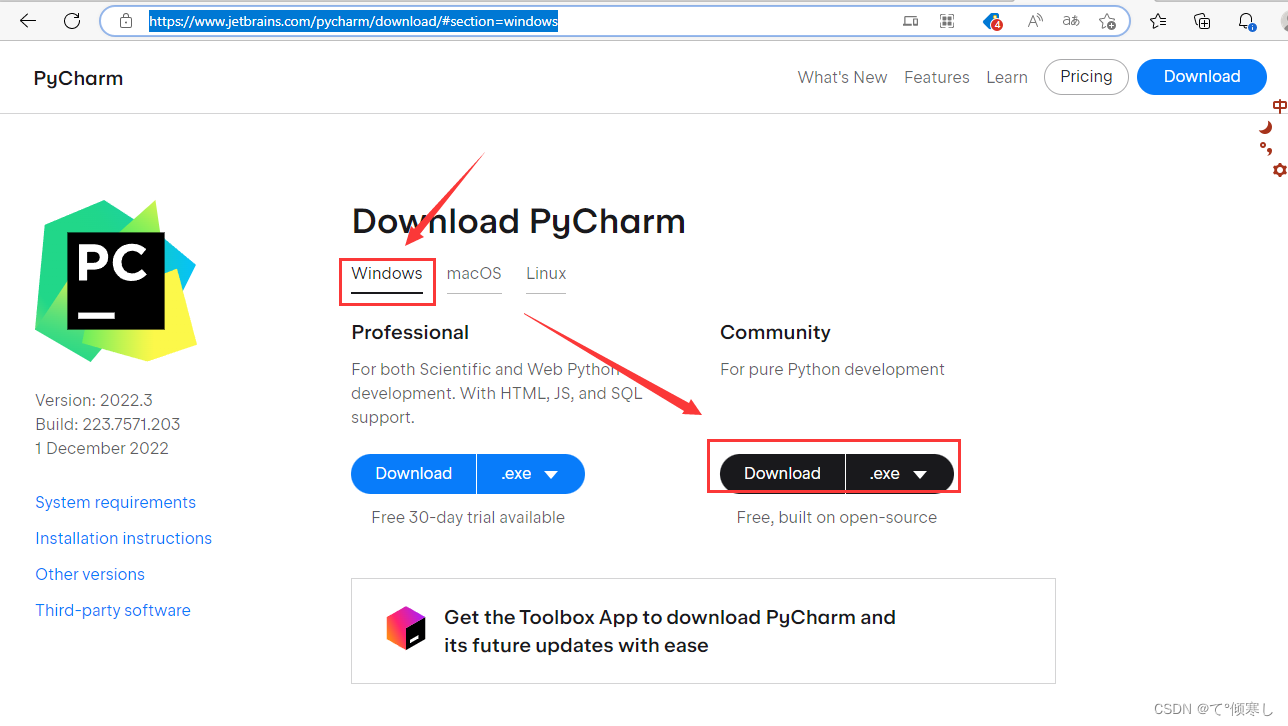The width and height of the screenshot is (1288, 726).
Task: Click the 'For pure Python development' text
Action: pyautogui.click(x=832, y=369)
